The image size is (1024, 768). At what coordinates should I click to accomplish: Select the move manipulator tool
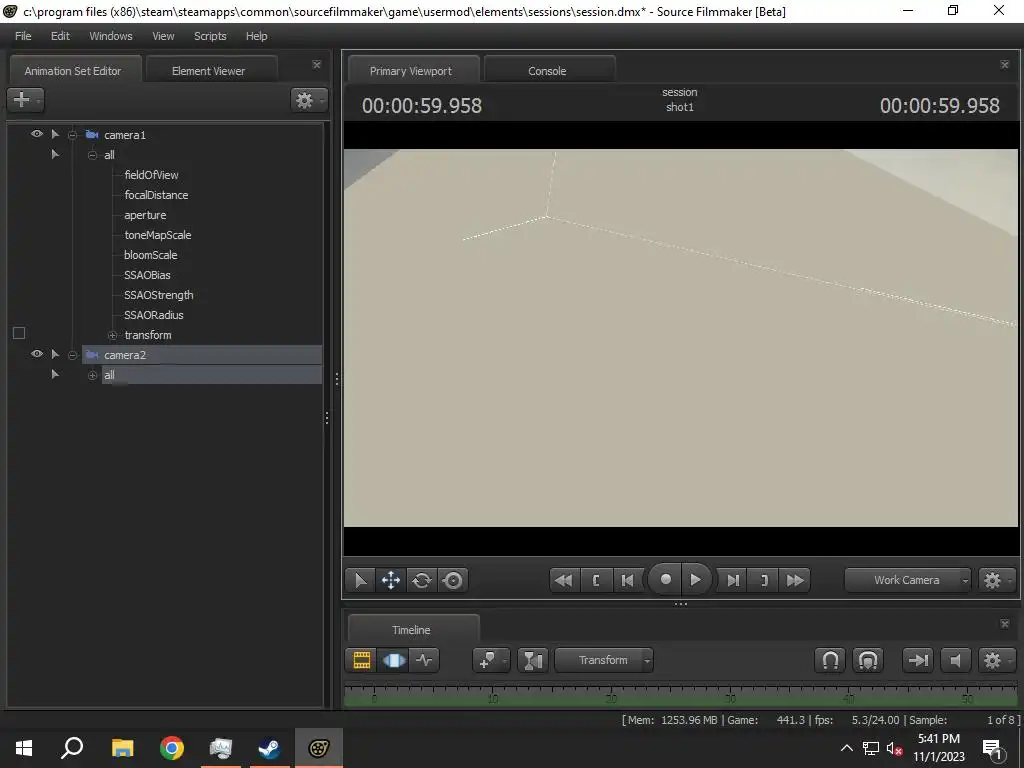point(391,580)
